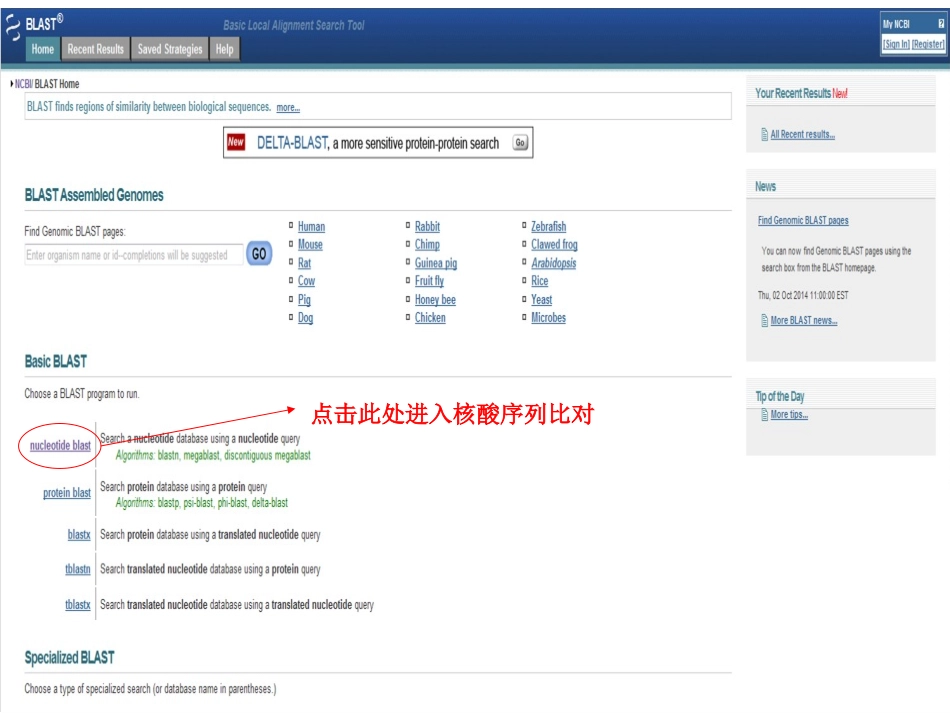Open the All Recent results link
Screen dimensions: 950x713
click(x=803, y=134)
